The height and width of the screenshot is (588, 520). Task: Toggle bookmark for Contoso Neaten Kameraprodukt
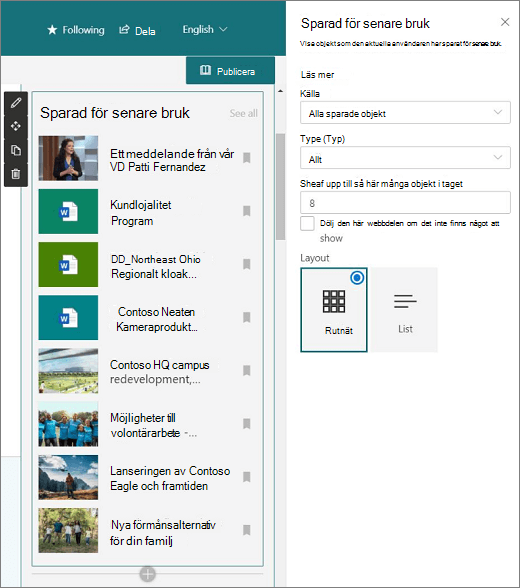click(x=246, y=318)
